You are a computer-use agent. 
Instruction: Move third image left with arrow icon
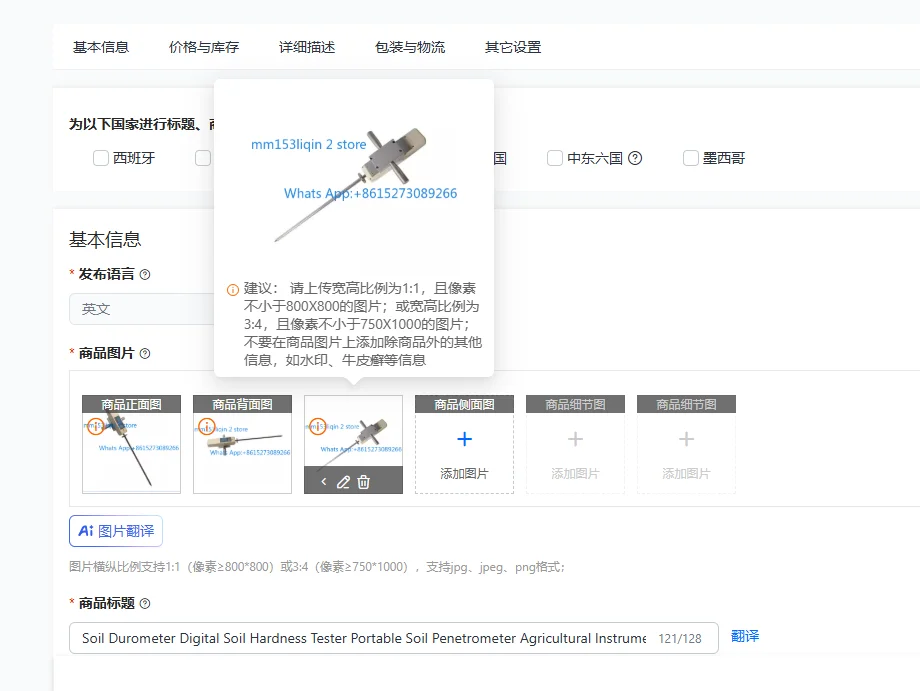pyautogui.click(x=324, y=482)
